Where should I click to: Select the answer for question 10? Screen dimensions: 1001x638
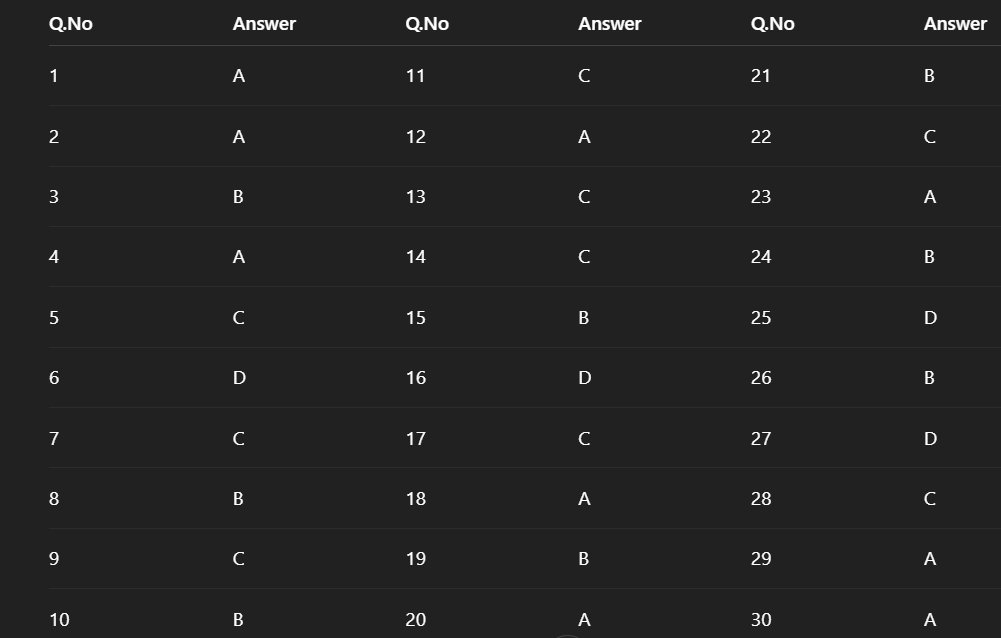[238, 620]
